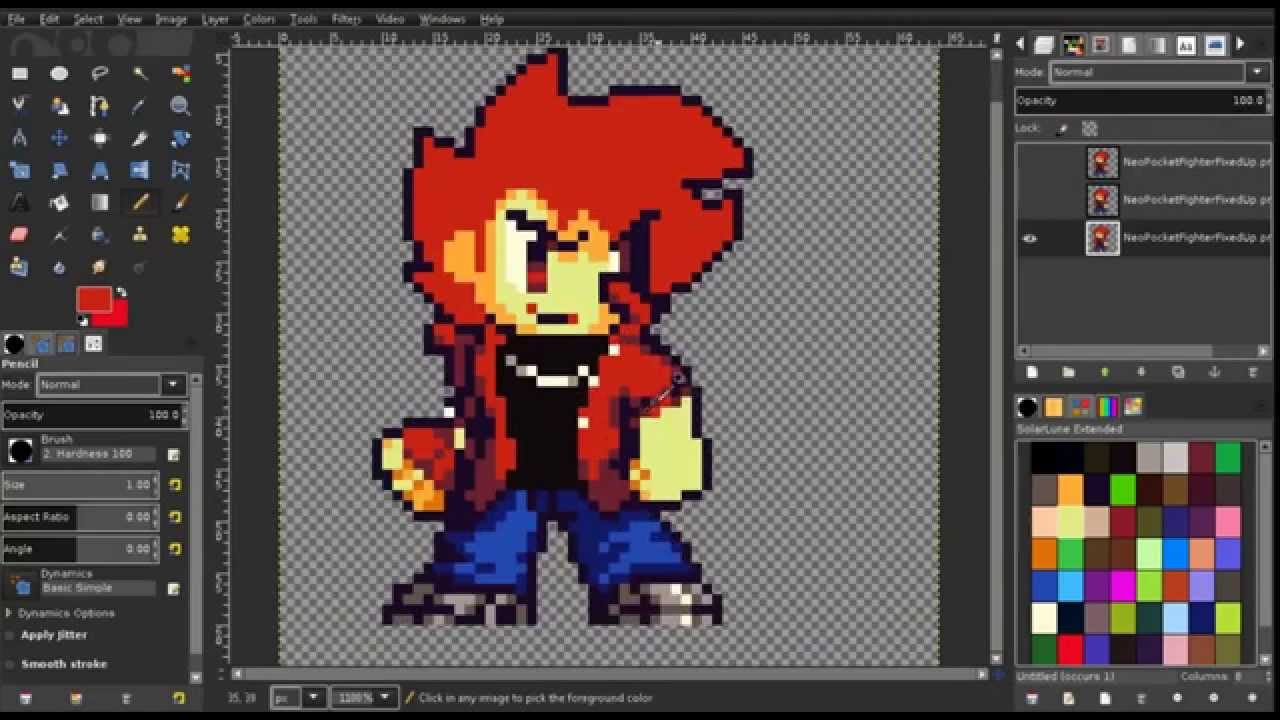Open the Colors menu
Screen dimensions: 1280x720
(259, 19)
